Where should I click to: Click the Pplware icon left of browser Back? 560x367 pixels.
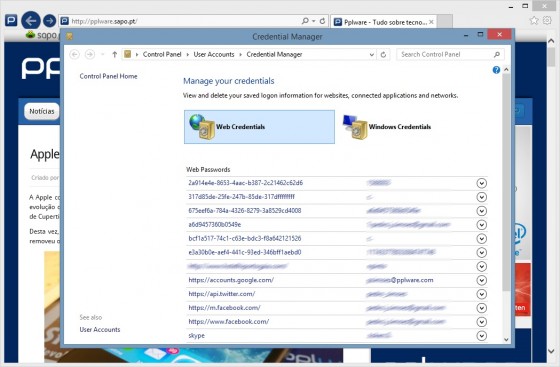tap(11, 20)
